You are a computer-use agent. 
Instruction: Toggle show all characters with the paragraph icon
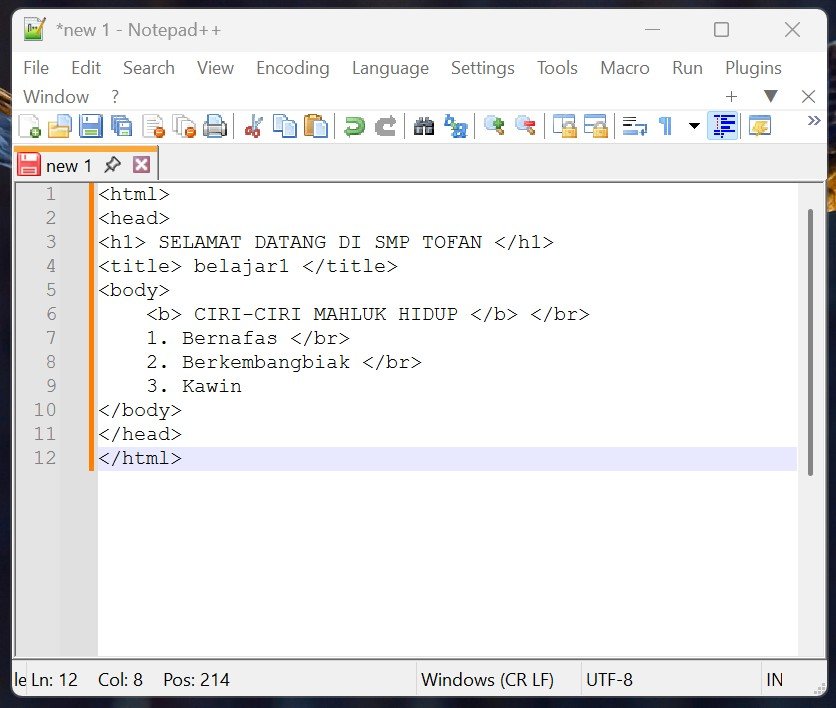(663, 125)
